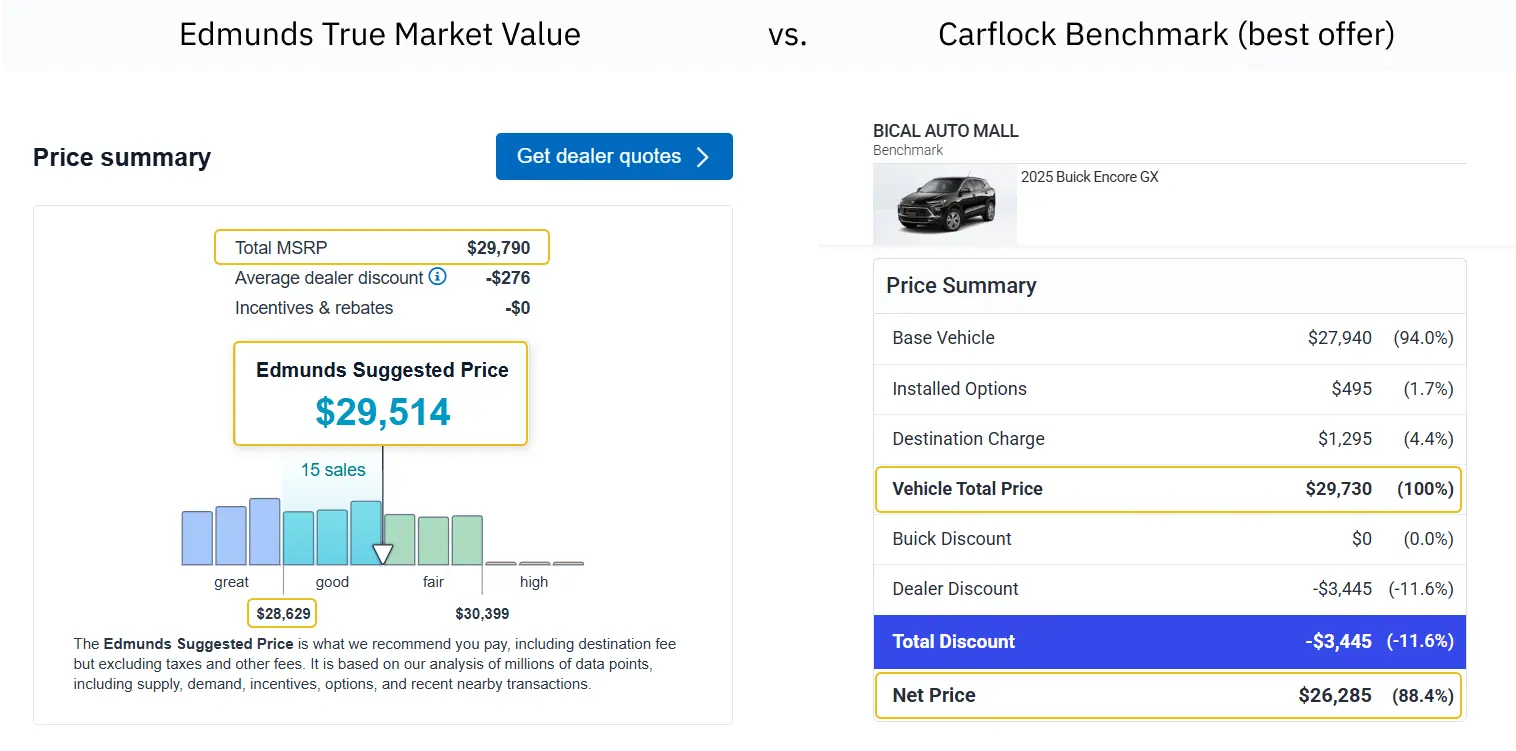This screenshot has width=1516, height=751.
Task: Click the 2025 Buick Encore GX title
Action: click(x=1089, y=177)
